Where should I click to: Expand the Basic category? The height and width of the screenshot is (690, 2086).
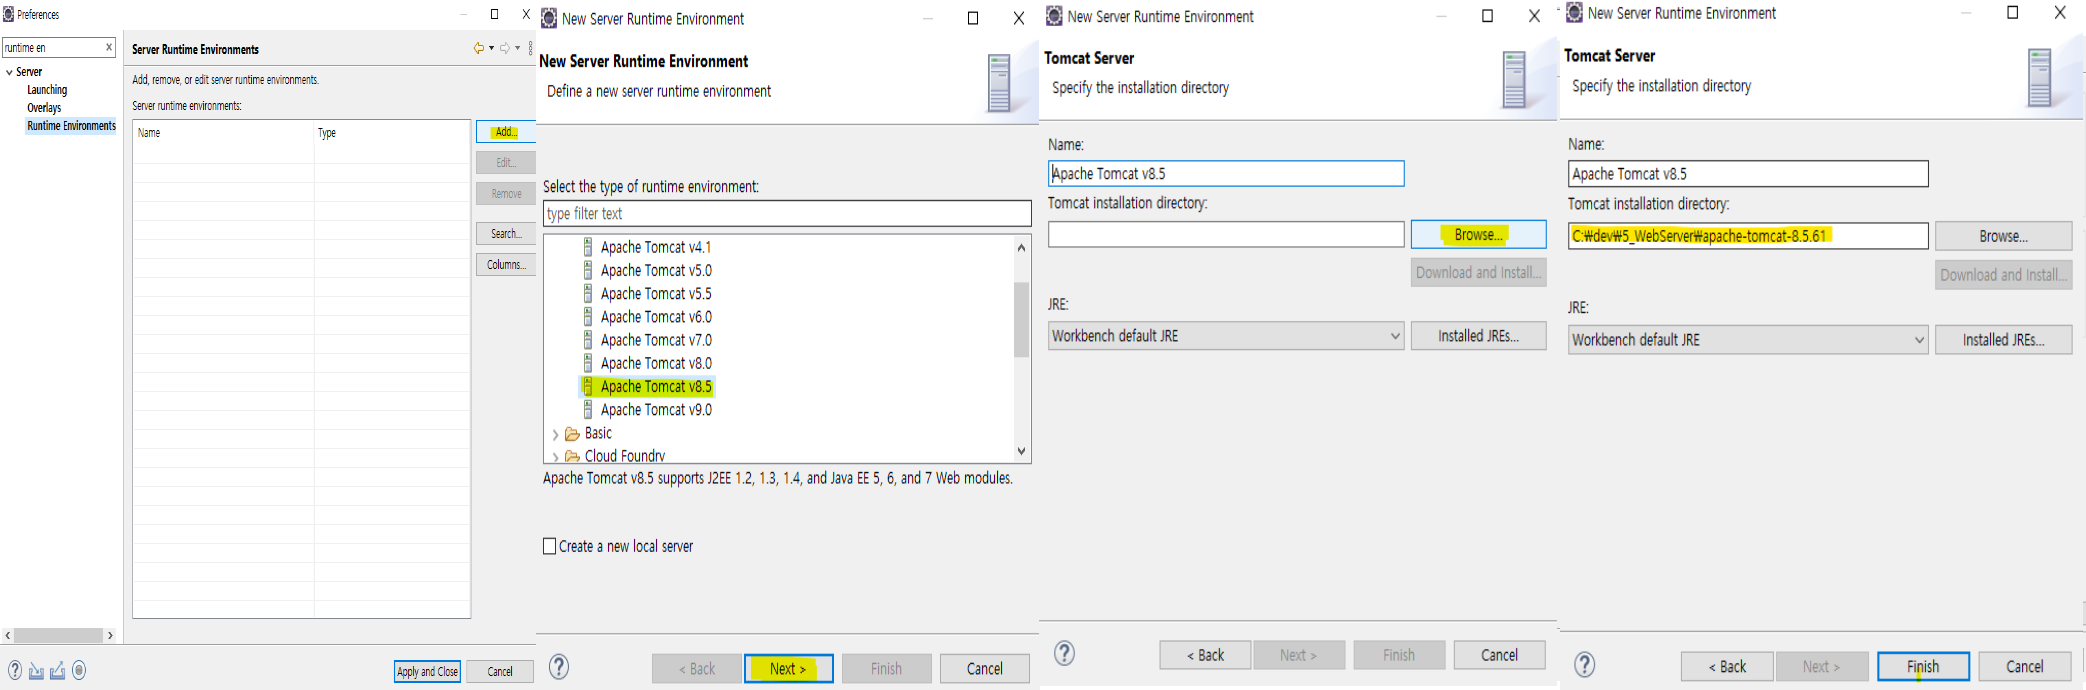(x=556, y=434)
